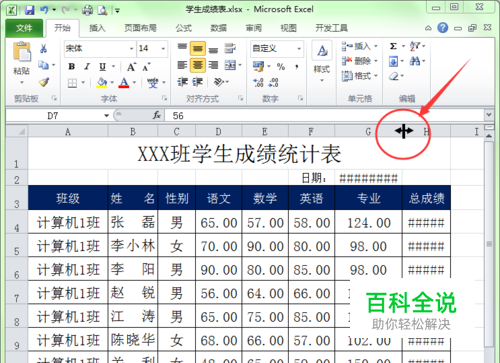Click the Fill down icon

tap(393, 61)
